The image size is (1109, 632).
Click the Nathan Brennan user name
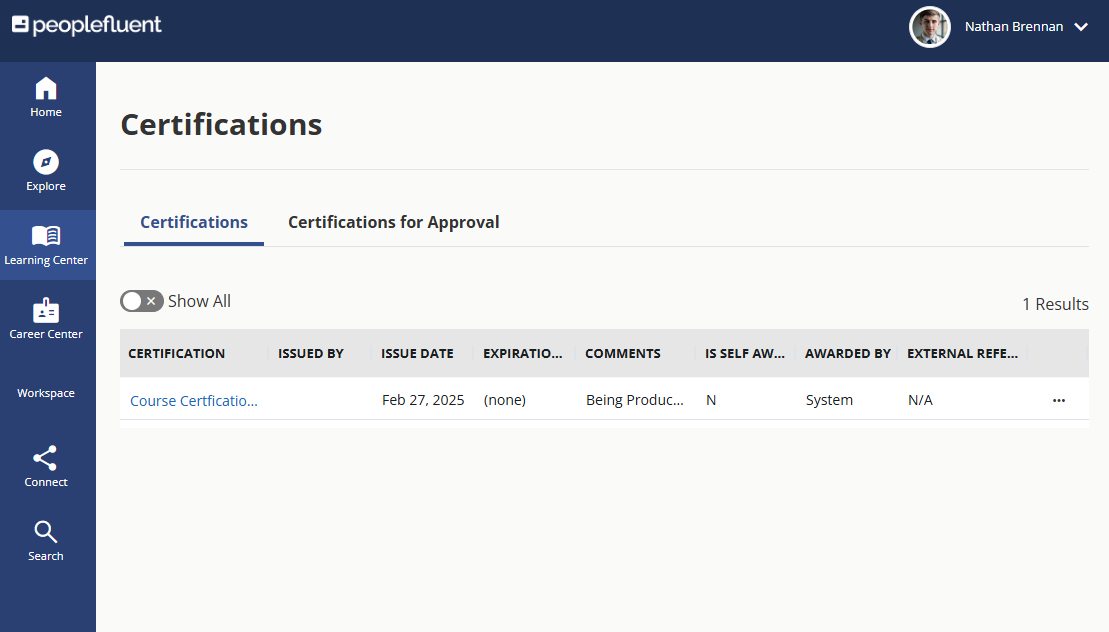point(1014,27)
